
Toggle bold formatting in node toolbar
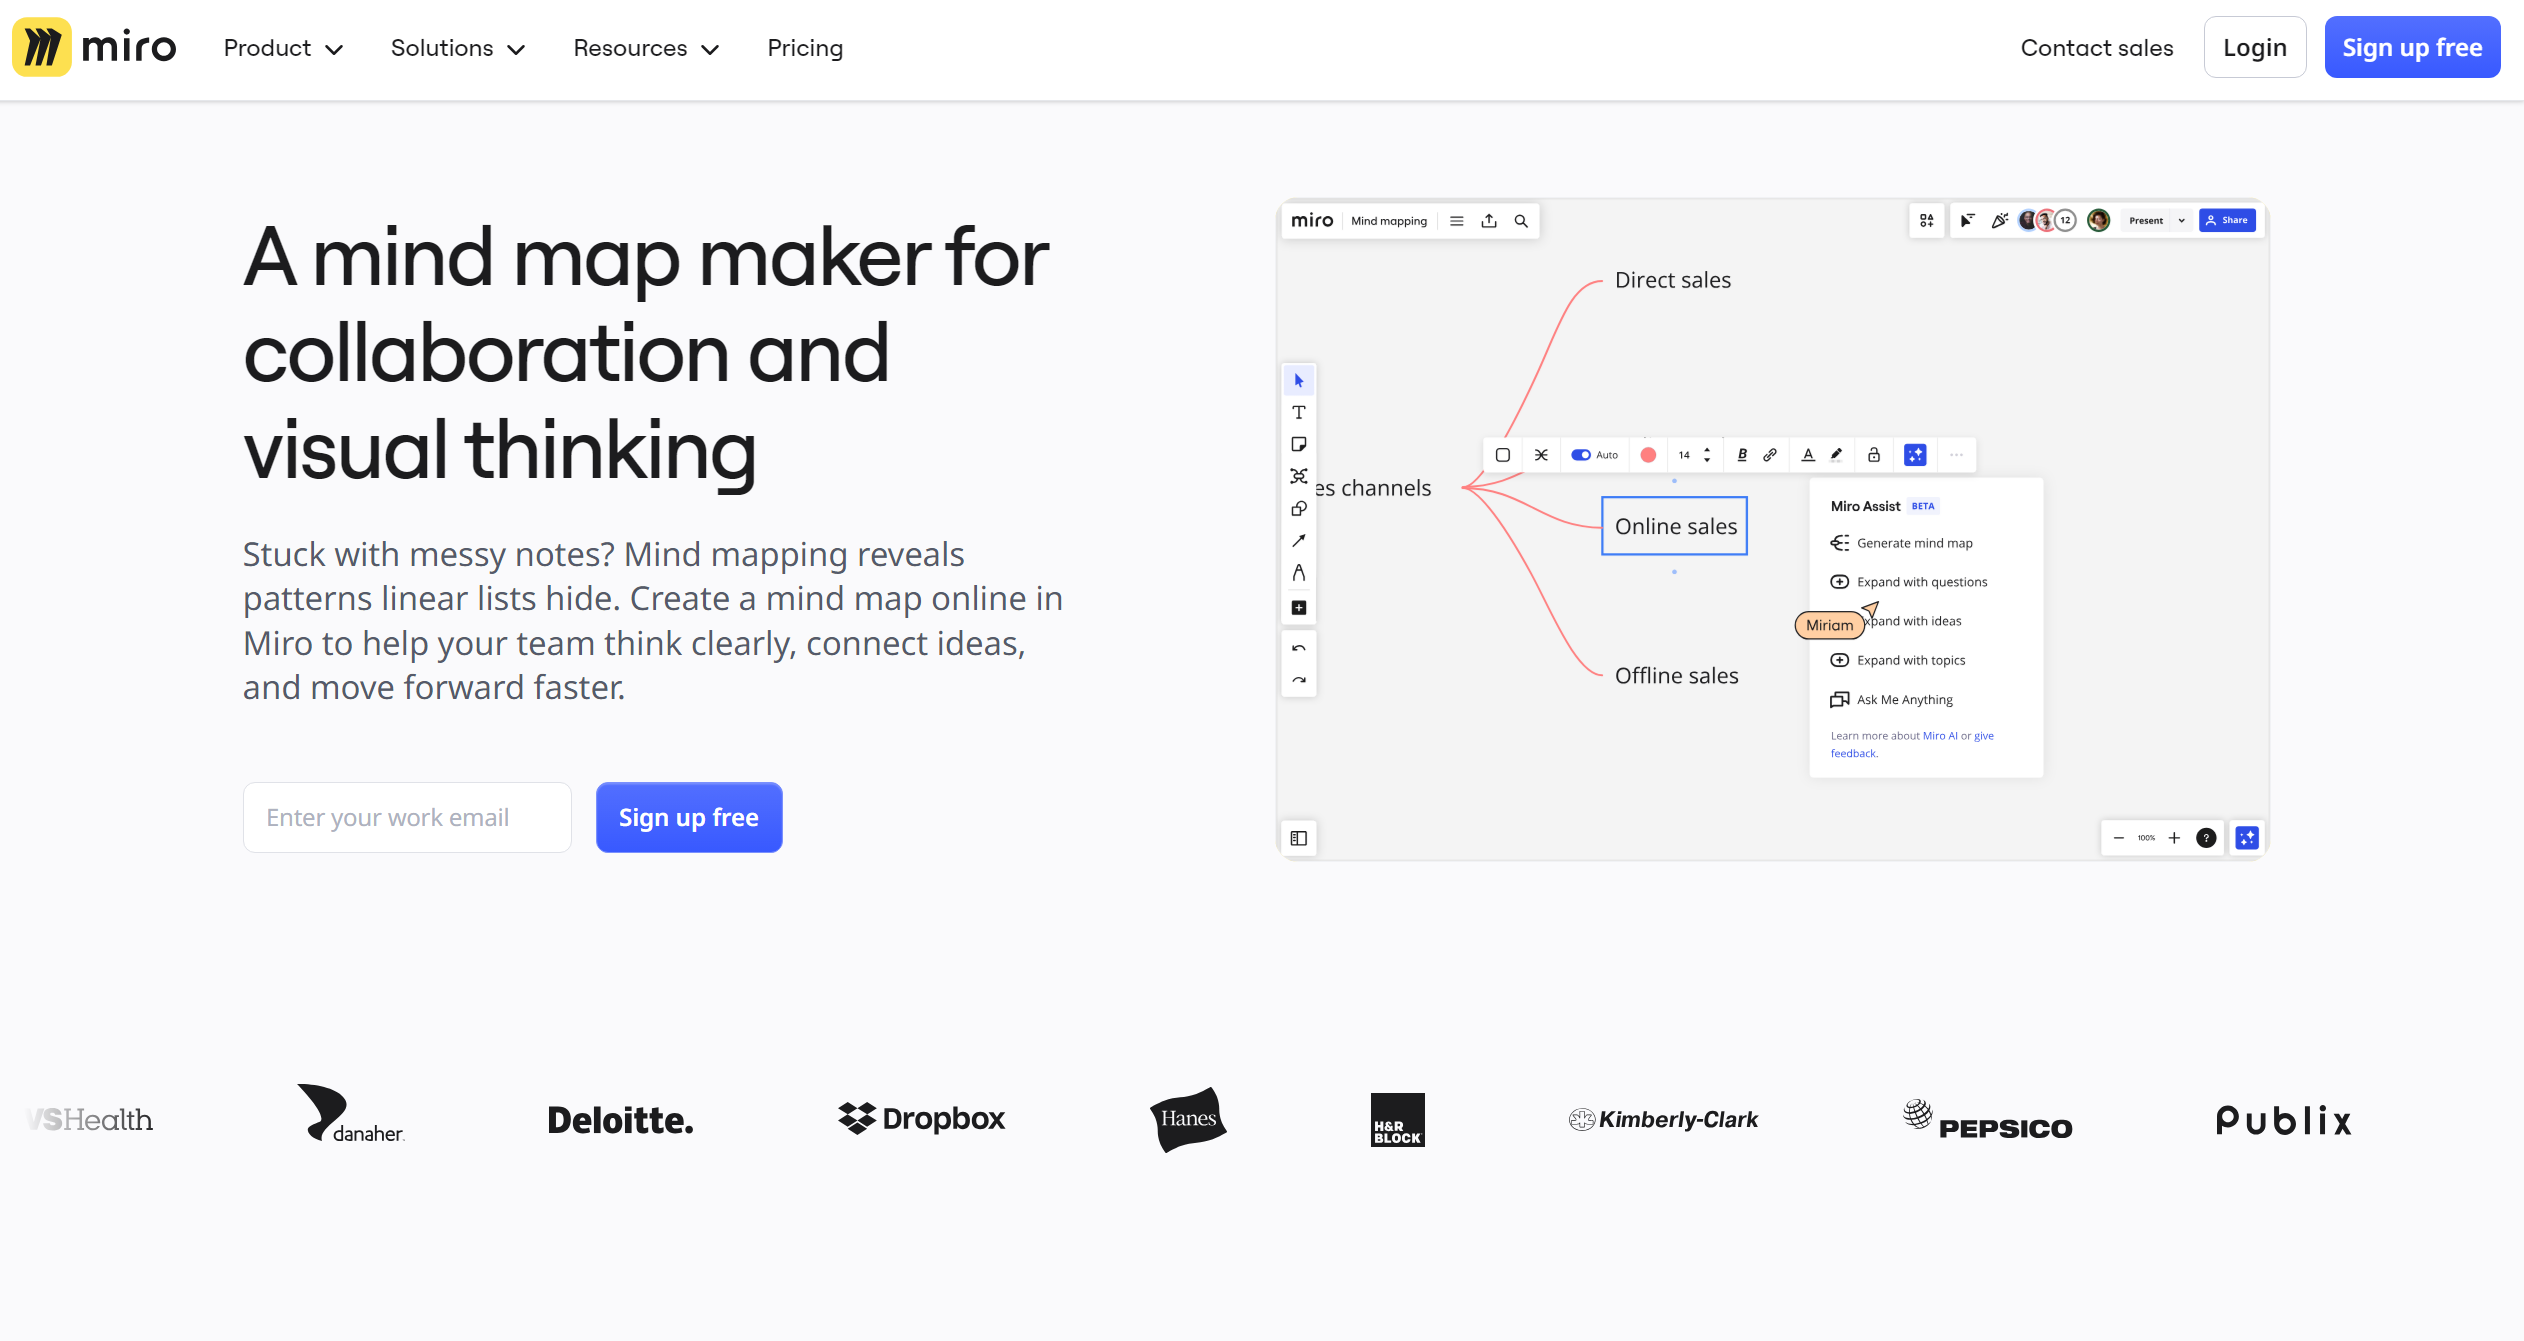tap(1742, 455)
